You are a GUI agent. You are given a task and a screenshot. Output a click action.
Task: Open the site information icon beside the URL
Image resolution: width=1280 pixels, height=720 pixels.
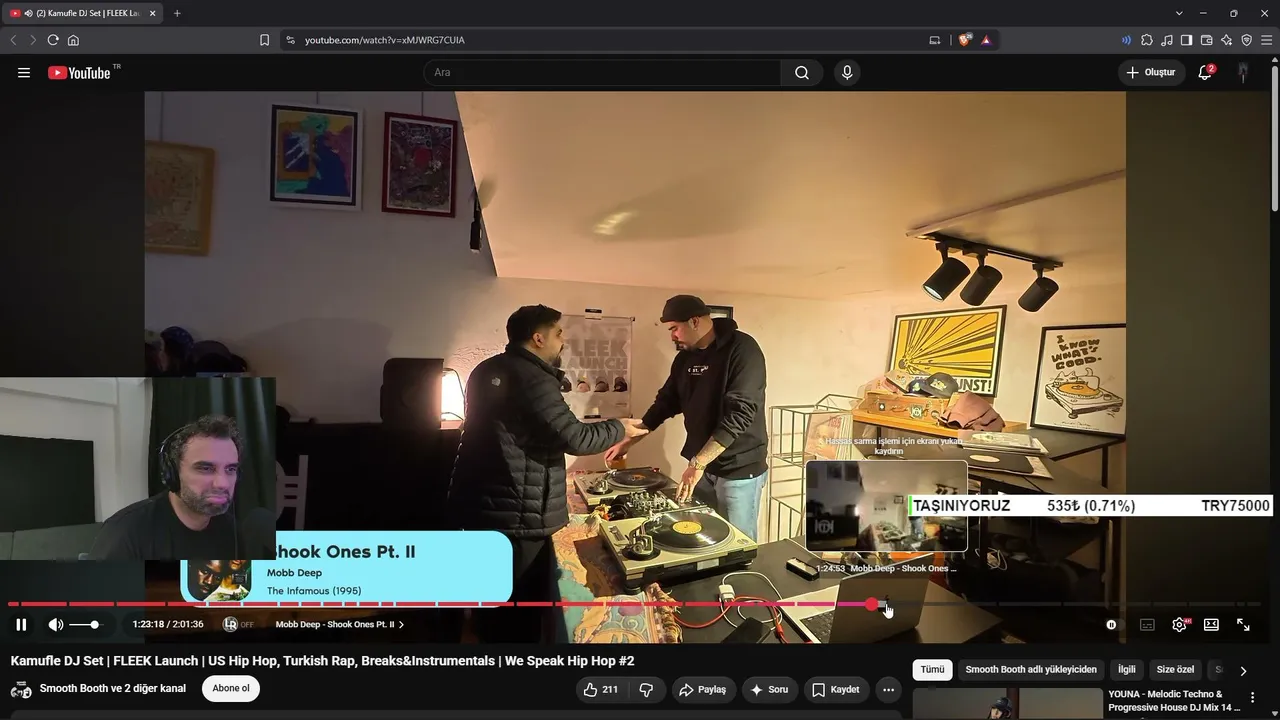point(290,40)
